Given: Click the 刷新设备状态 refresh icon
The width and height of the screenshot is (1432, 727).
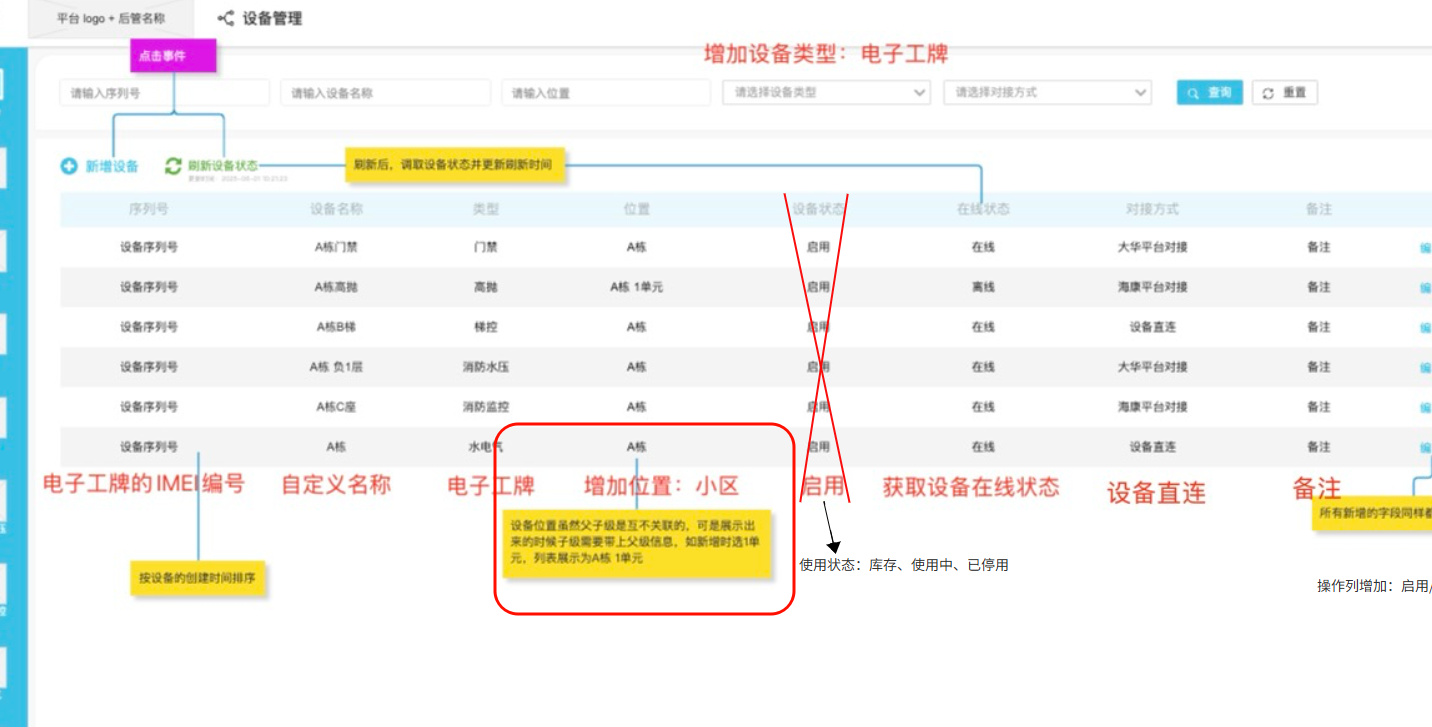Looking at the screenshot, I should [x=172, y=166].
